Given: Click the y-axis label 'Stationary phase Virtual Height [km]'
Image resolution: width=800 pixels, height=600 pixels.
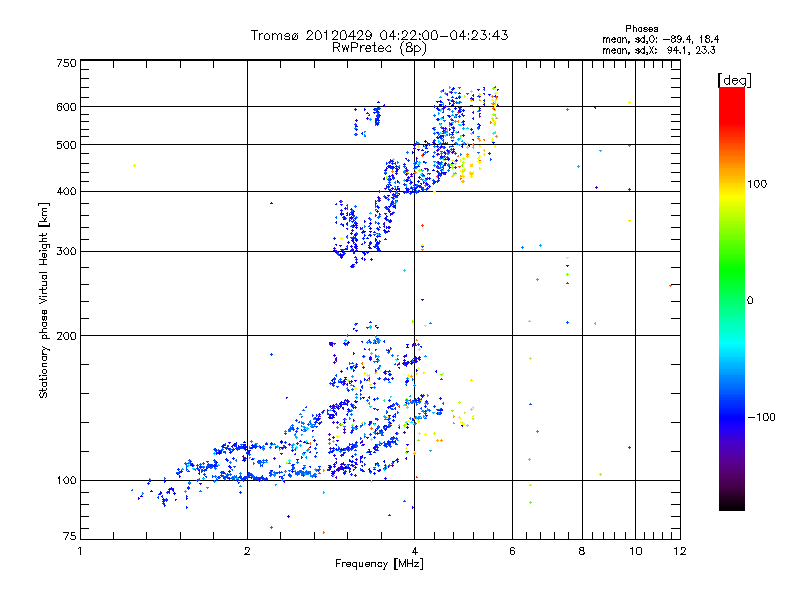Looking at the screenshot, I should point(44,300).
